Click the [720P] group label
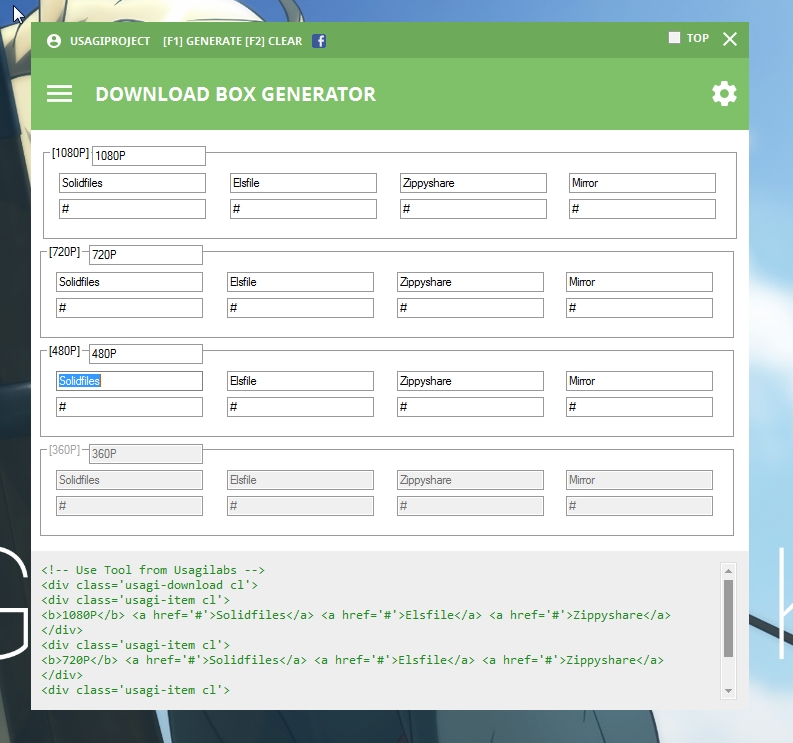Image resolution: width=793 pixels, height=743 pixels. pyautogui.click(x=64, y=252)
